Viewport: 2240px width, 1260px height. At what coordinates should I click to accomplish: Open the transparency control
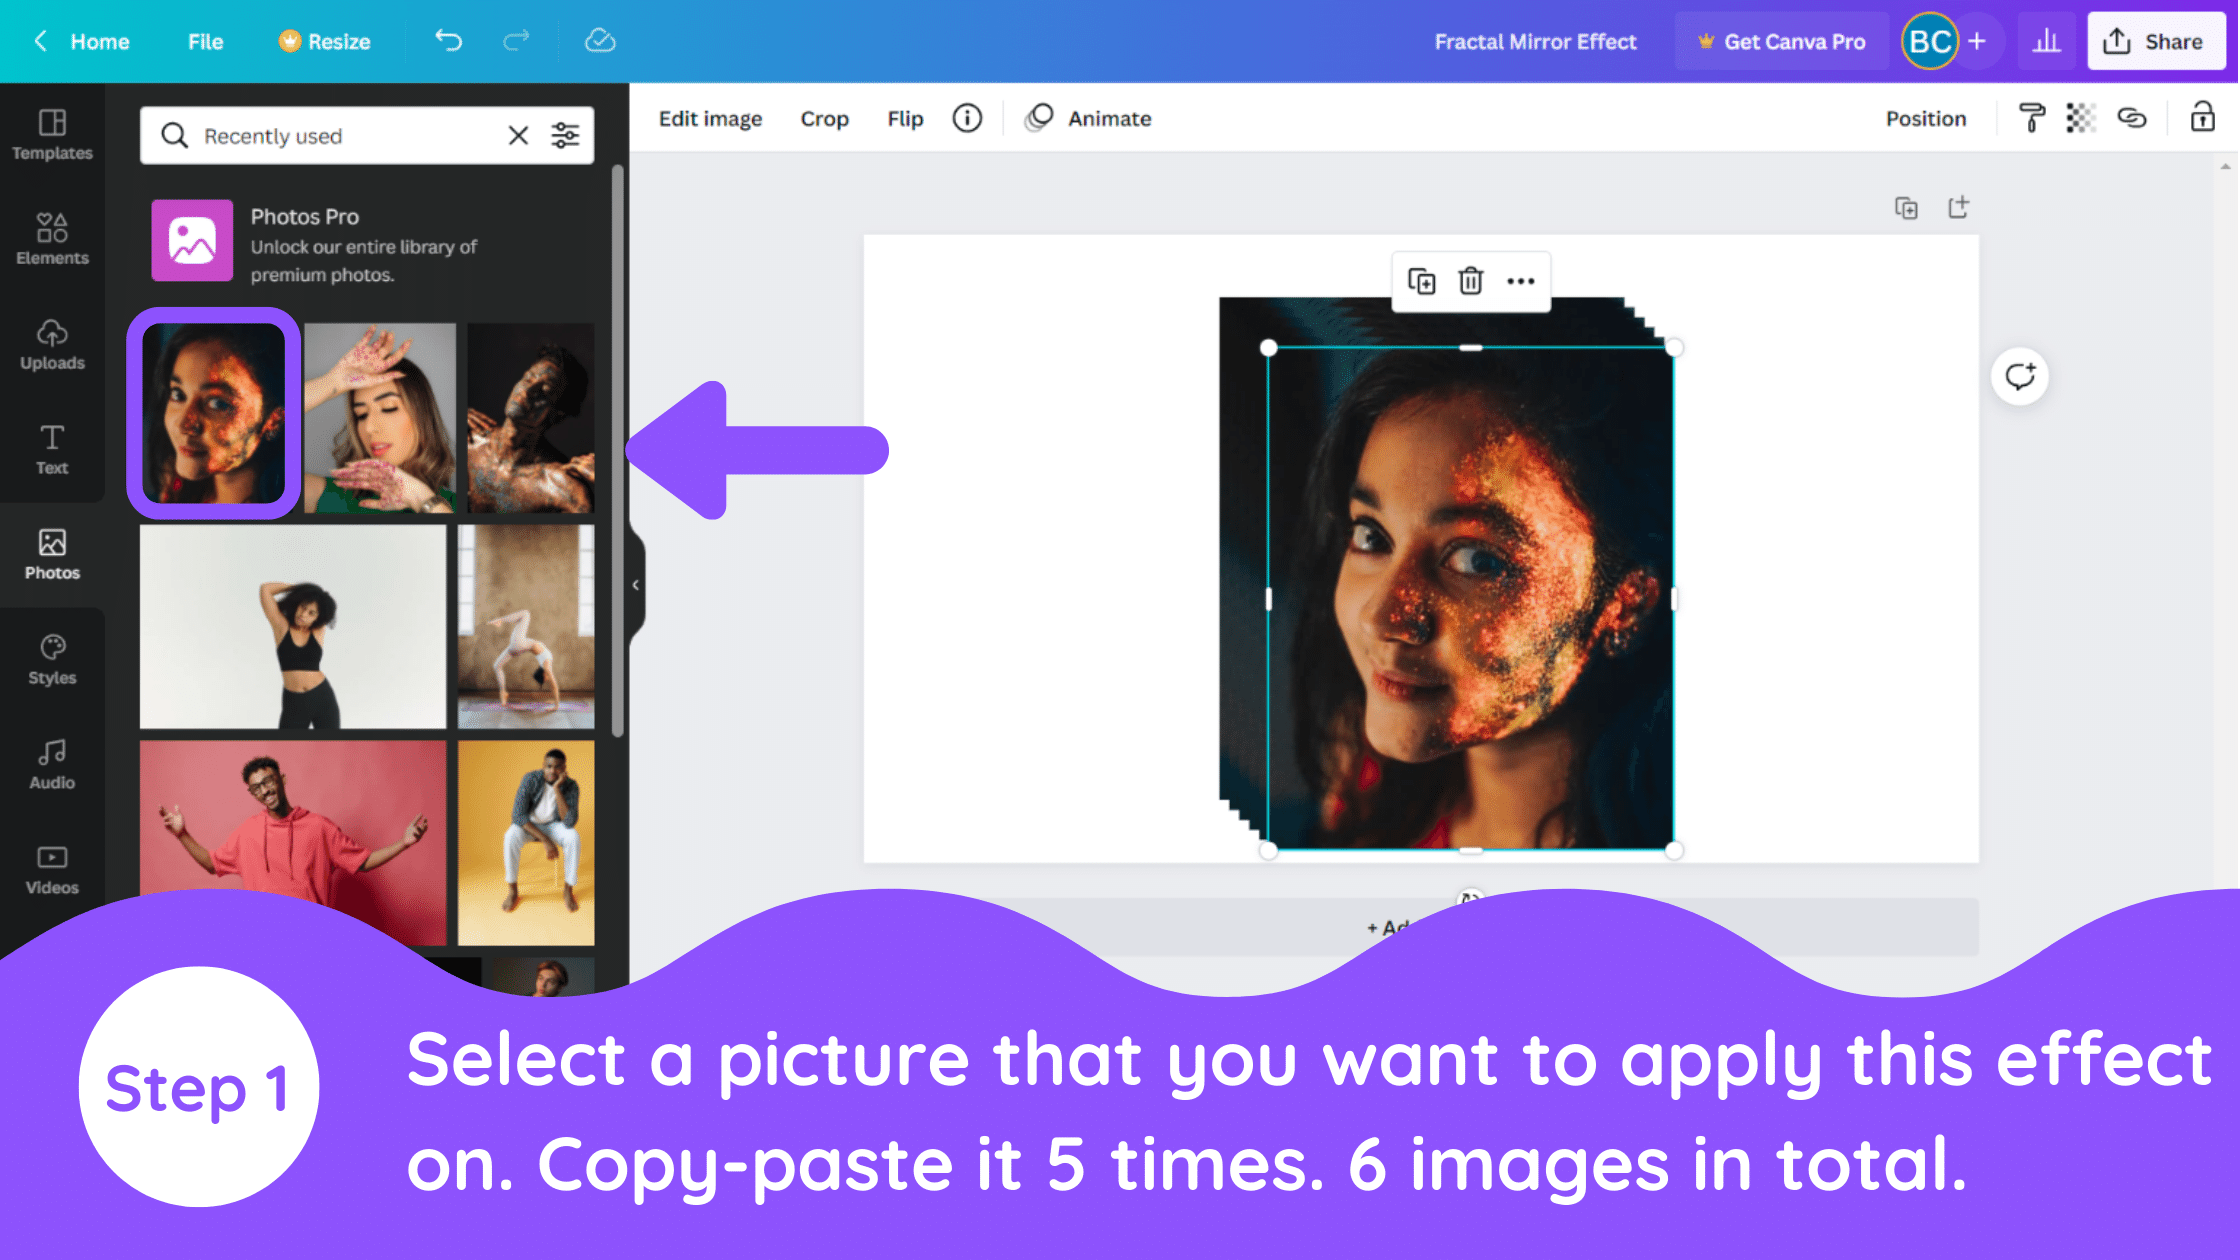coord(2081,118)
